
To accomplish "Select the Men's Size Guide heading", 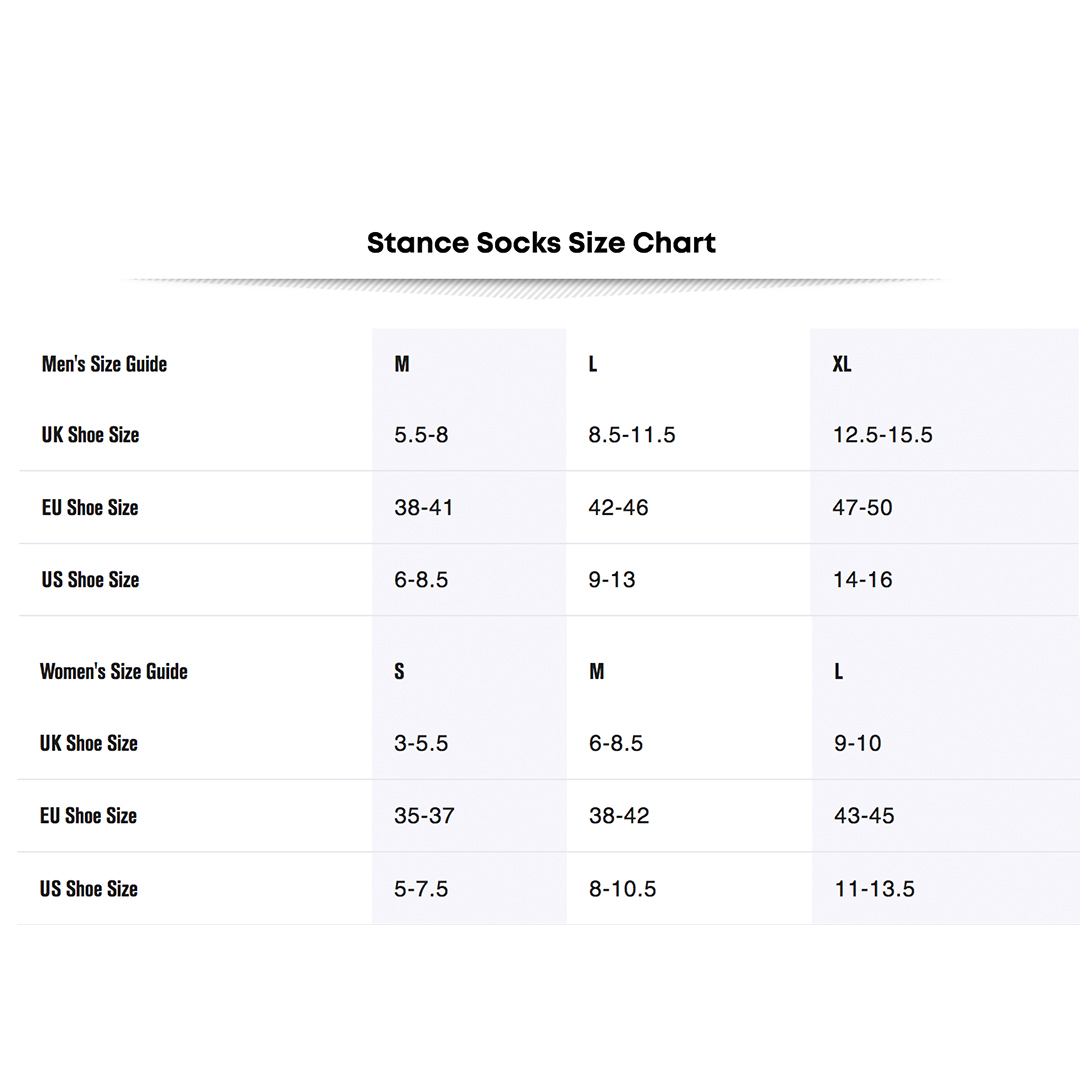I will coord(104,364).
